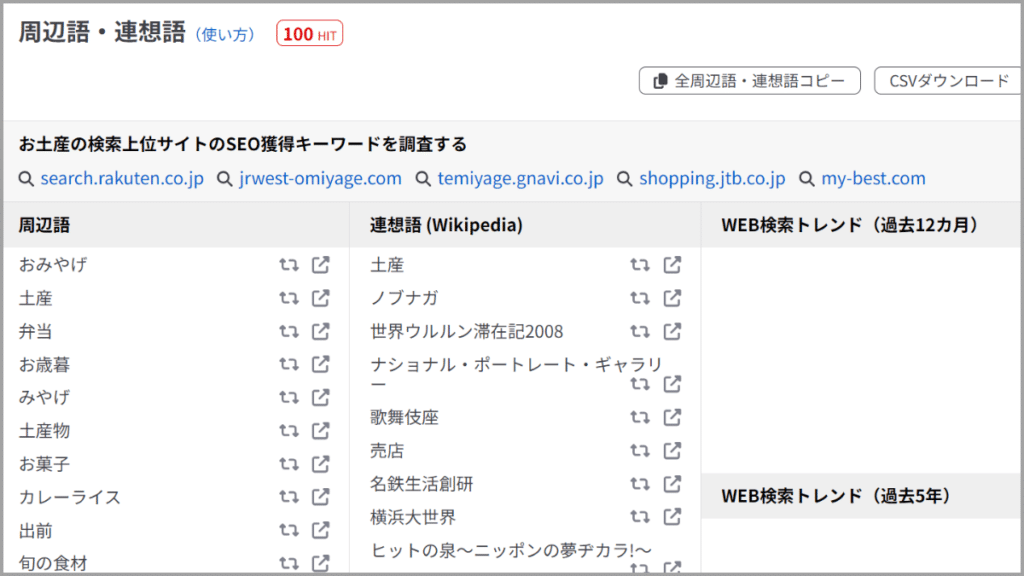Screen dimensions: 1024x576
Task: Open external link icon for カレーライス
Action: [320, 497]
